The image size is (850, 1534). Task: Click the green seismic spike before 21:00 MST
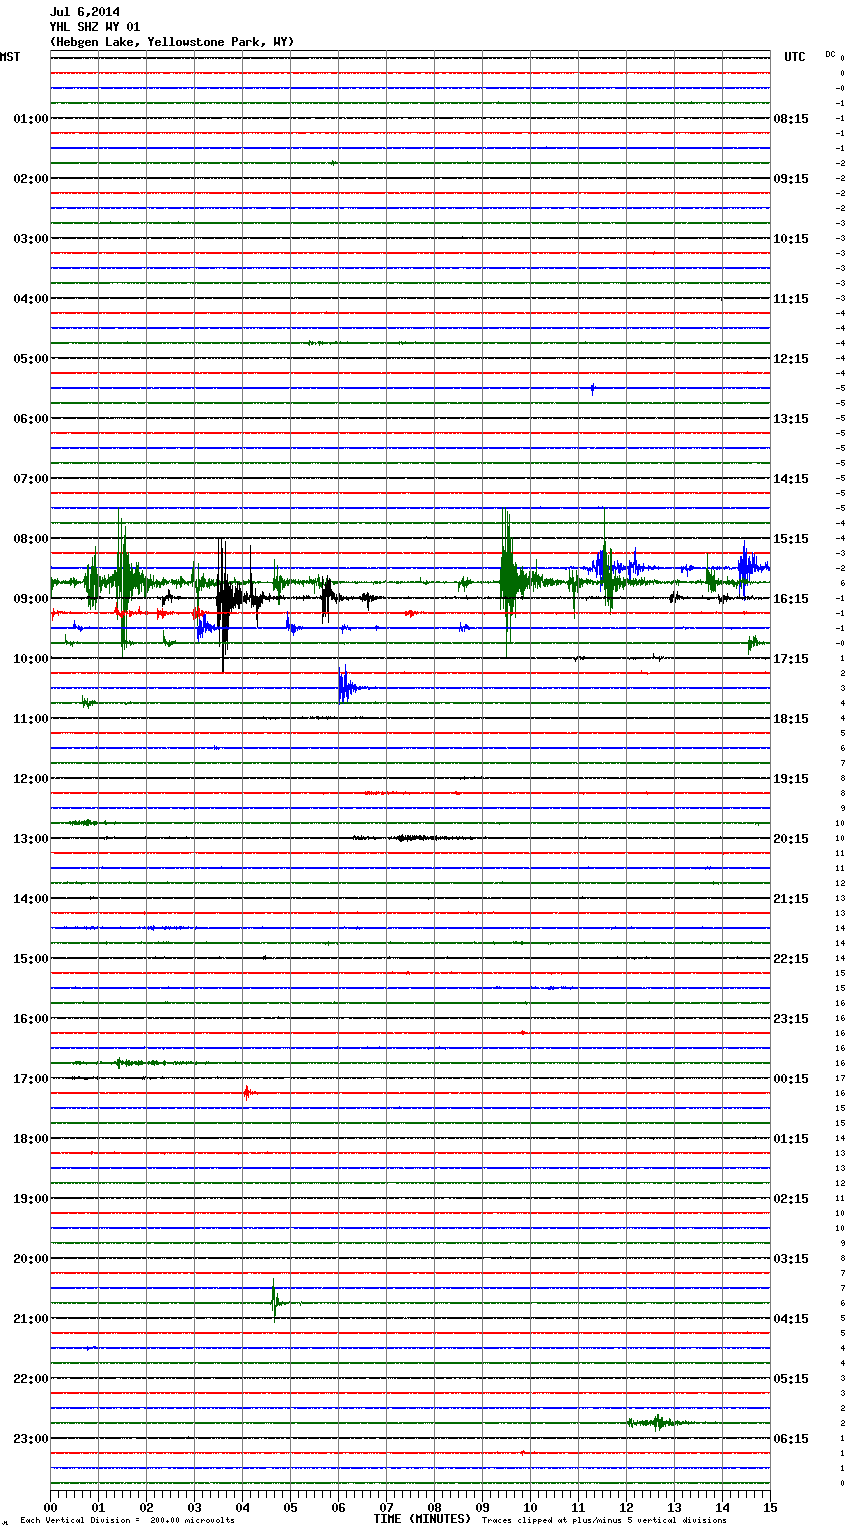(275, 1301)
